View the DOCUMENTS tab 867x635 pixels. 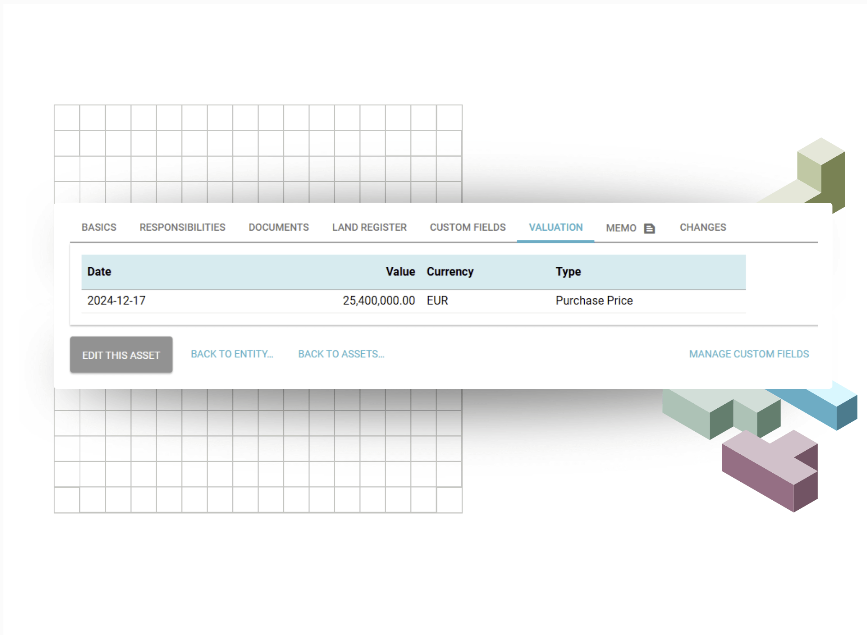pyautogui.click(x=278, y=227)
